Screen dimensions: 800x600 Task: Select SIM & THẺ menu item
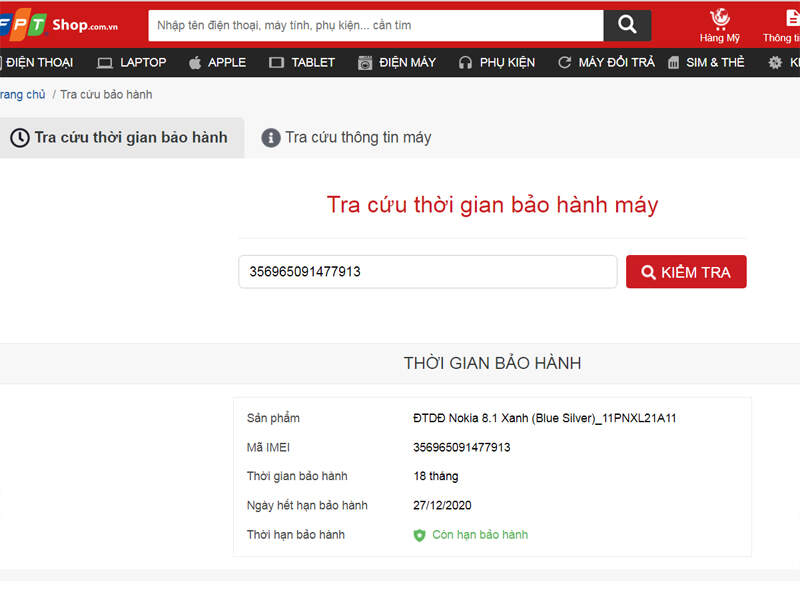pos(706,62)
